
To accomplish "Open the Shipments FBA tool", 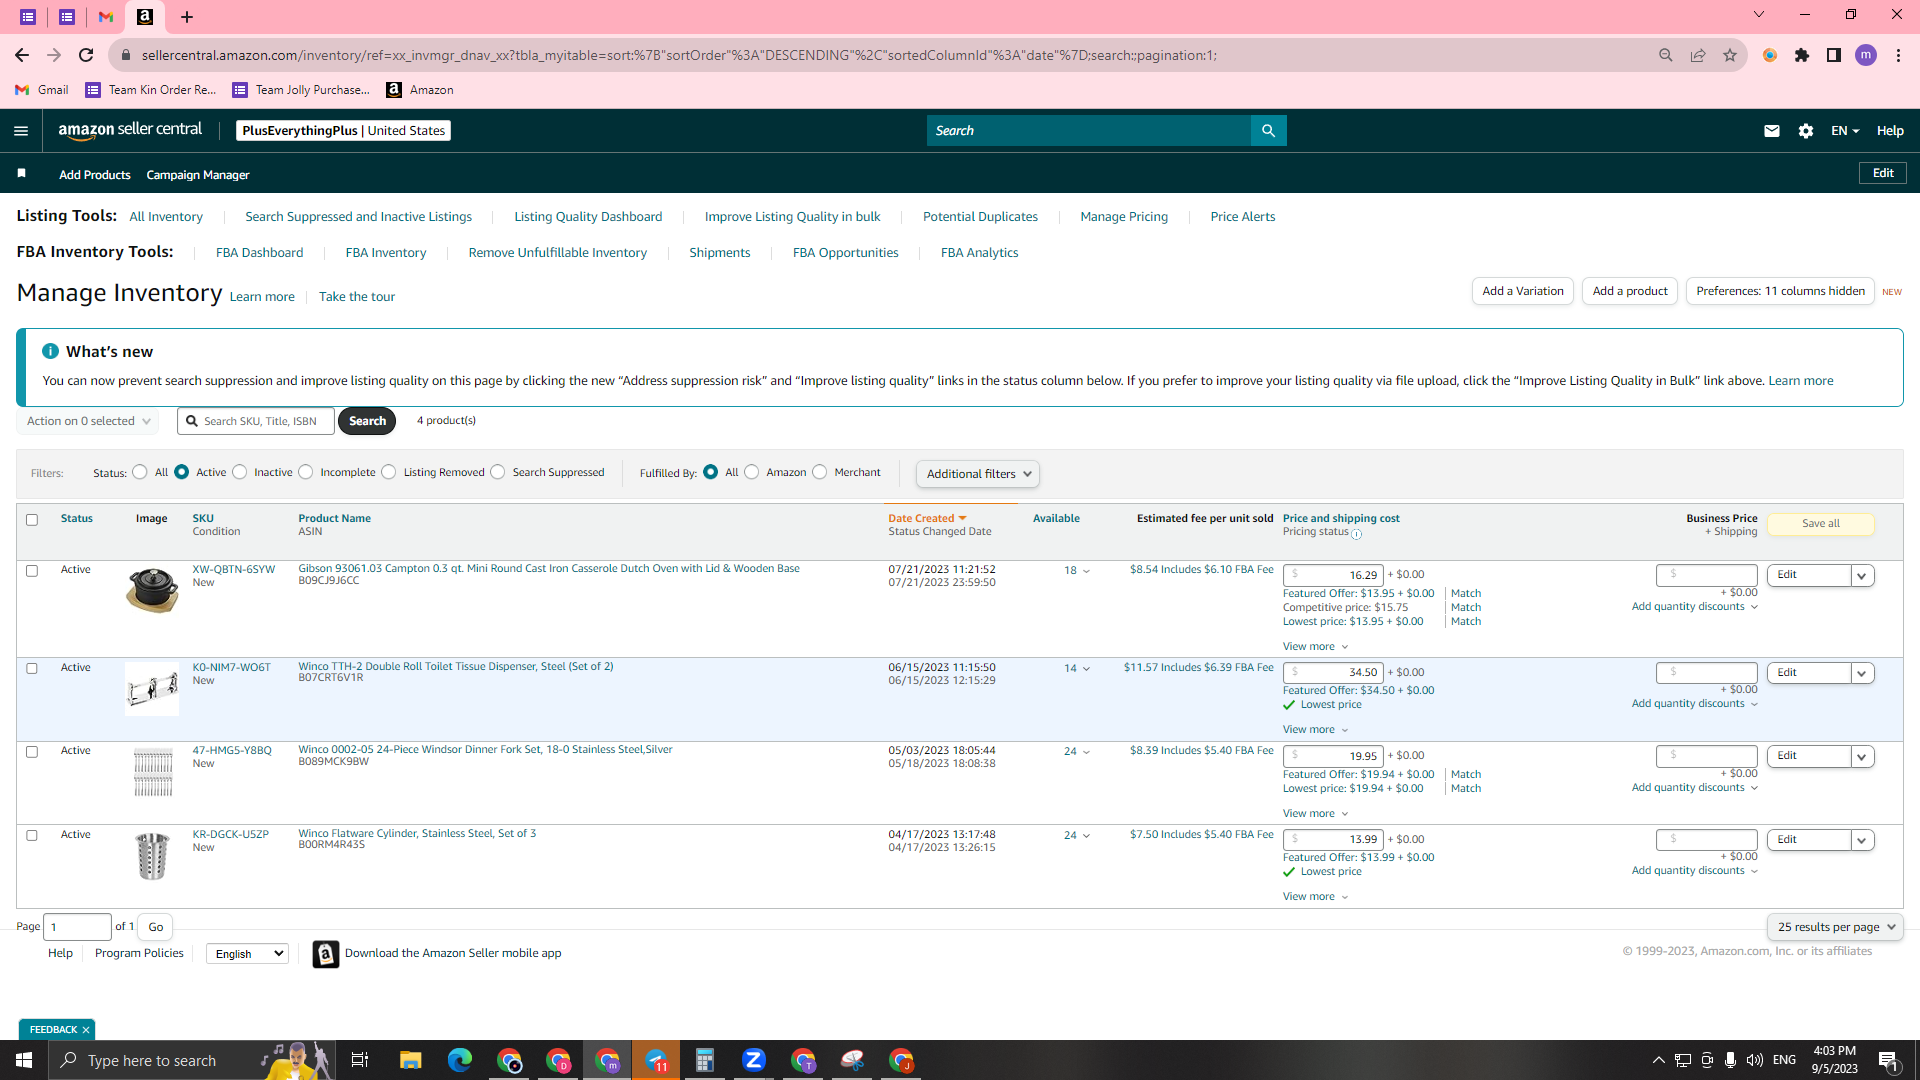I will pyautogui.click(x=720, y=253).
